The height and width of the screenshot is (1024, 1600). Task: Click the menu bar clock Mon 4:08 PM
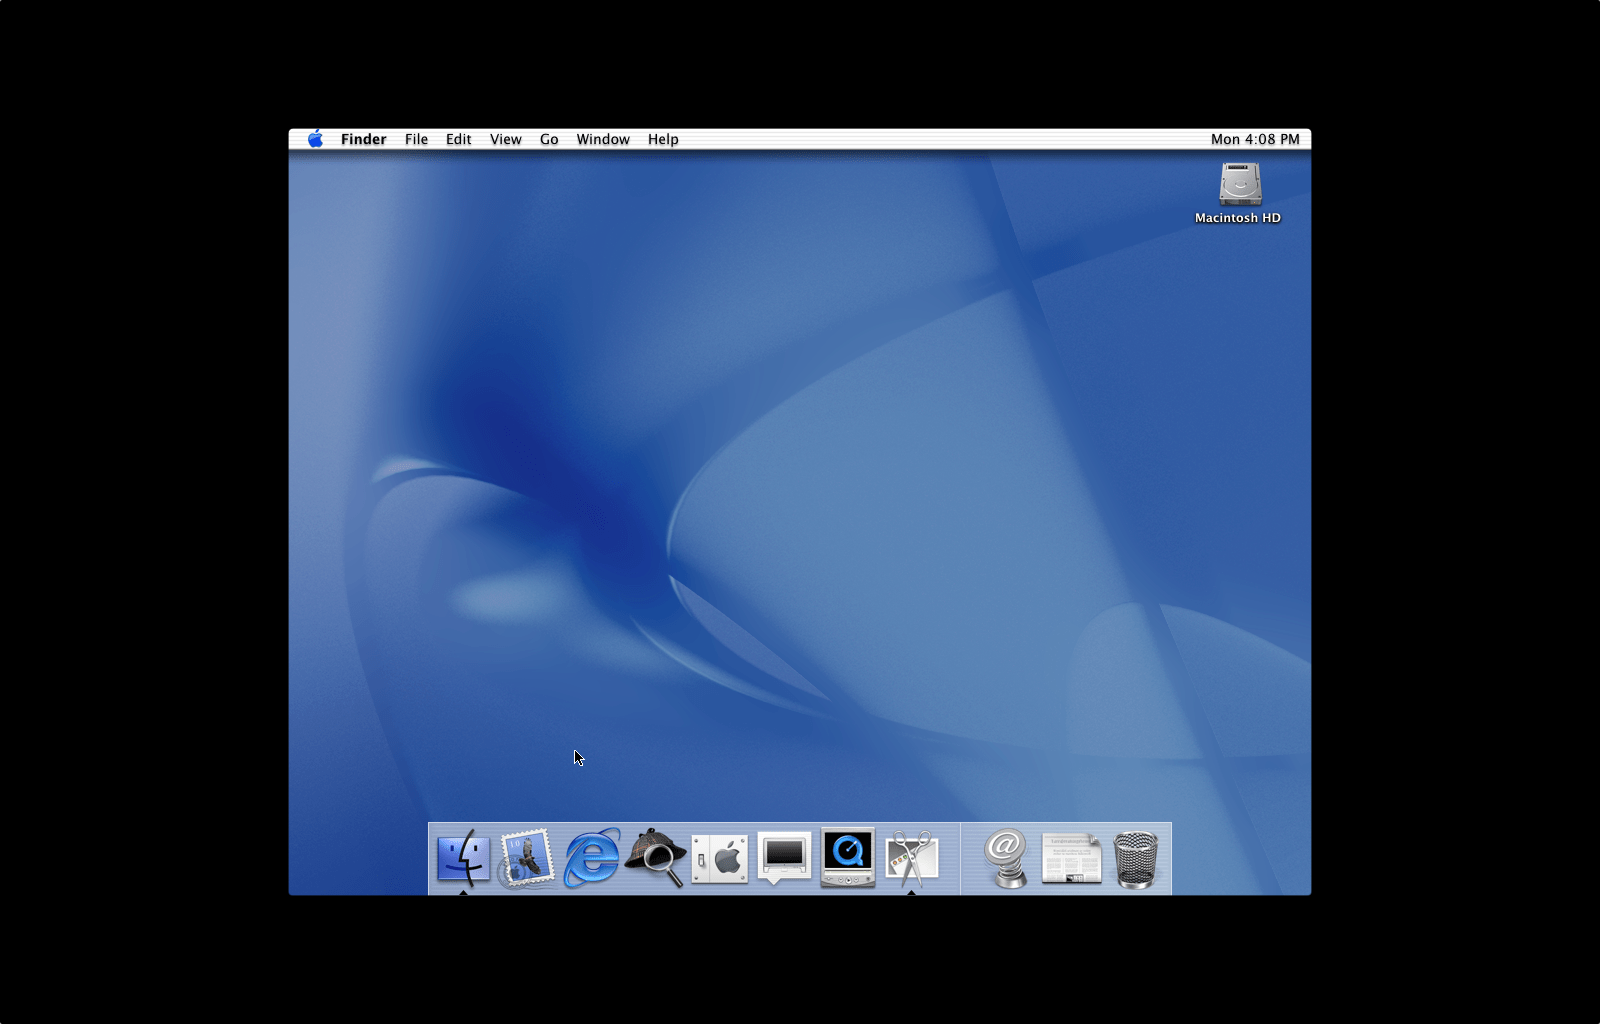pyautogui.click(x=1255, y=139)
